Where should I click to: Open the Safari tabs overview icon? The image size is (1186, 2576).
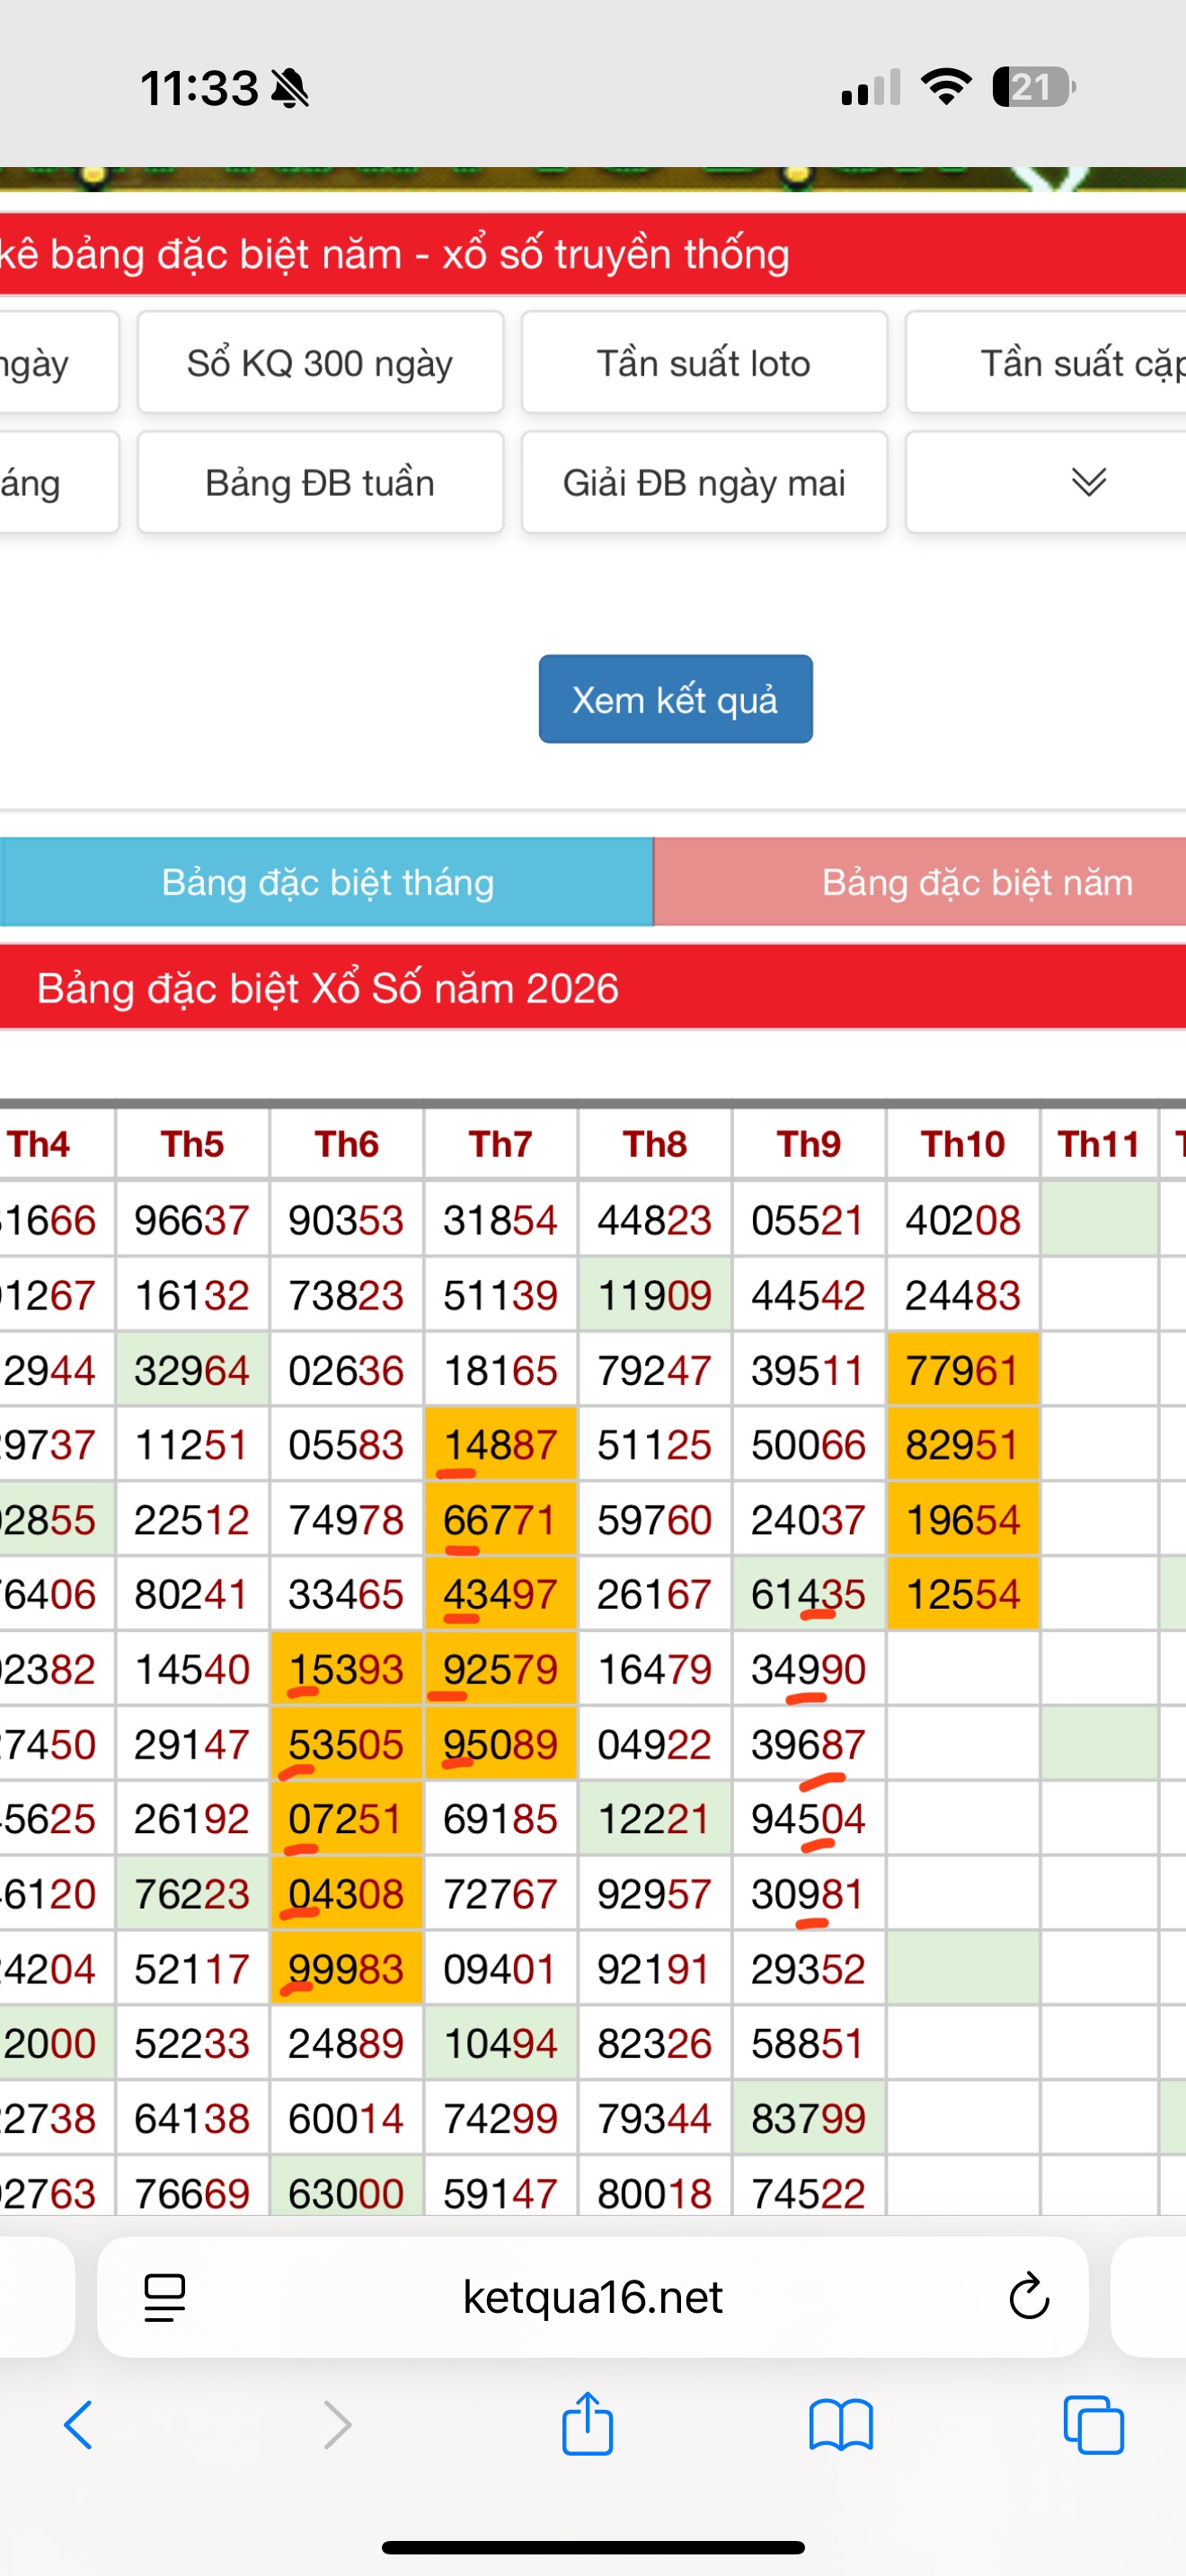click(1093, 2425)
